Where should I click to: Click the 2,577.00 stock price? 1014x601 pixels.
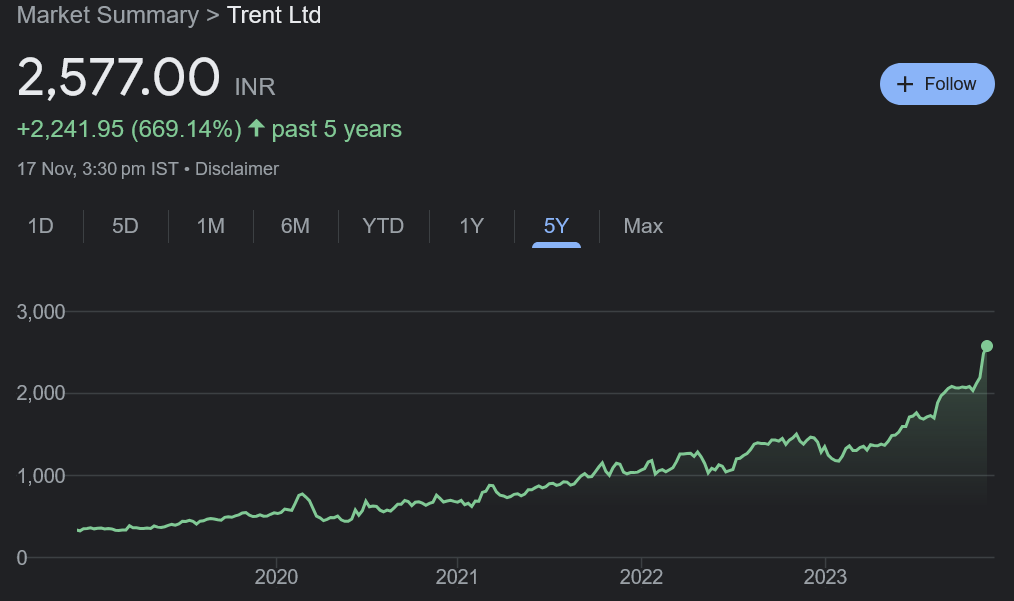tap(118, 78)
